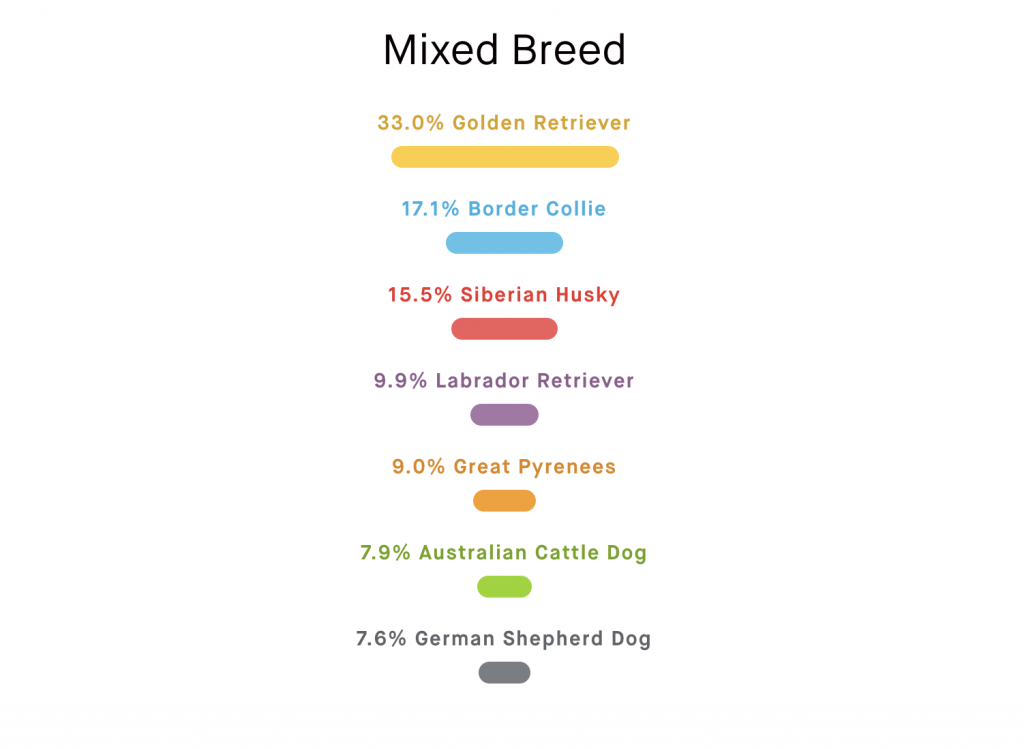Select the German Shepherd Dog breed name
The width and height of the screenshot is (1024, 749).
[533, 639]
